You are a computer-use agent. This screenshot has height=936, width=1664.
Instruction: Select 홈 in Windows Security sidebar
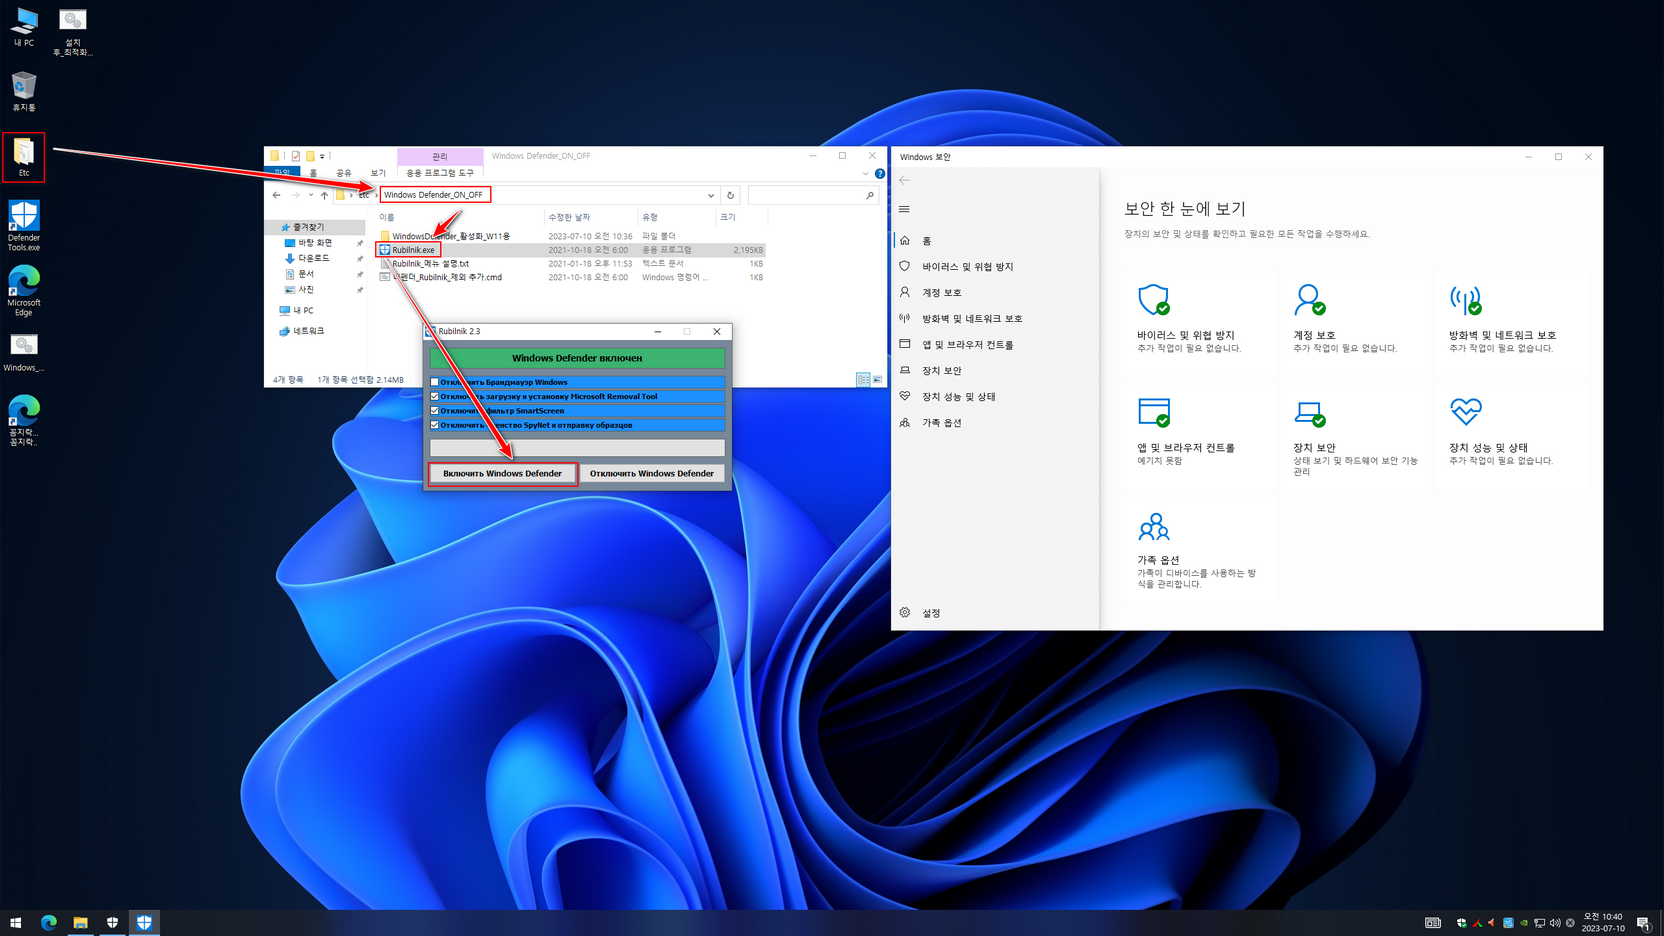995,241
